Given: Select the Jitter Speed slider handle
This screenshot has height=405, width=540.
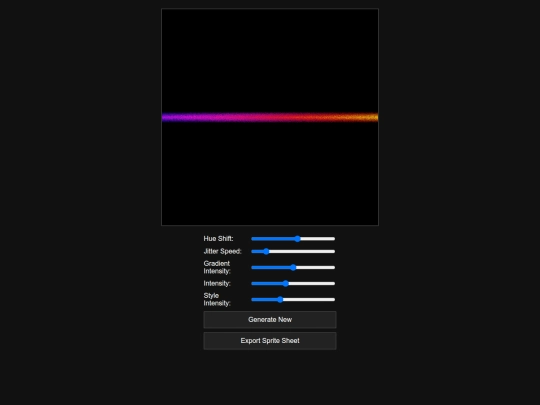Looking at the screenshot, I should pos(266,251).
